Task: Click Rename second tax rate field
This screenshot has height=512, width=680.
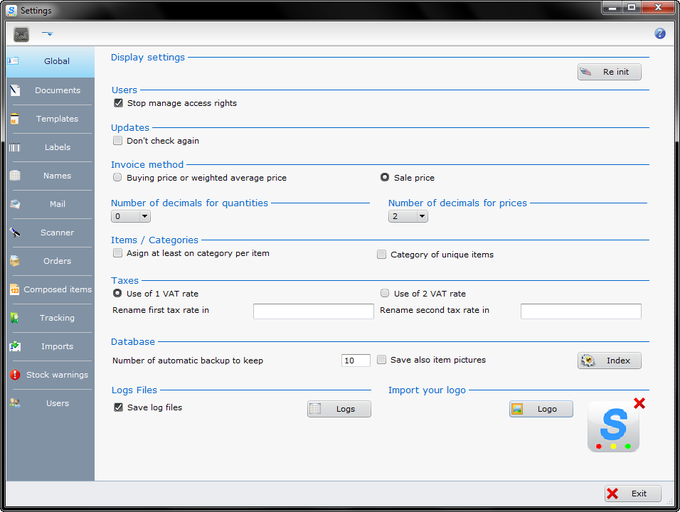Action: [581, 311]
